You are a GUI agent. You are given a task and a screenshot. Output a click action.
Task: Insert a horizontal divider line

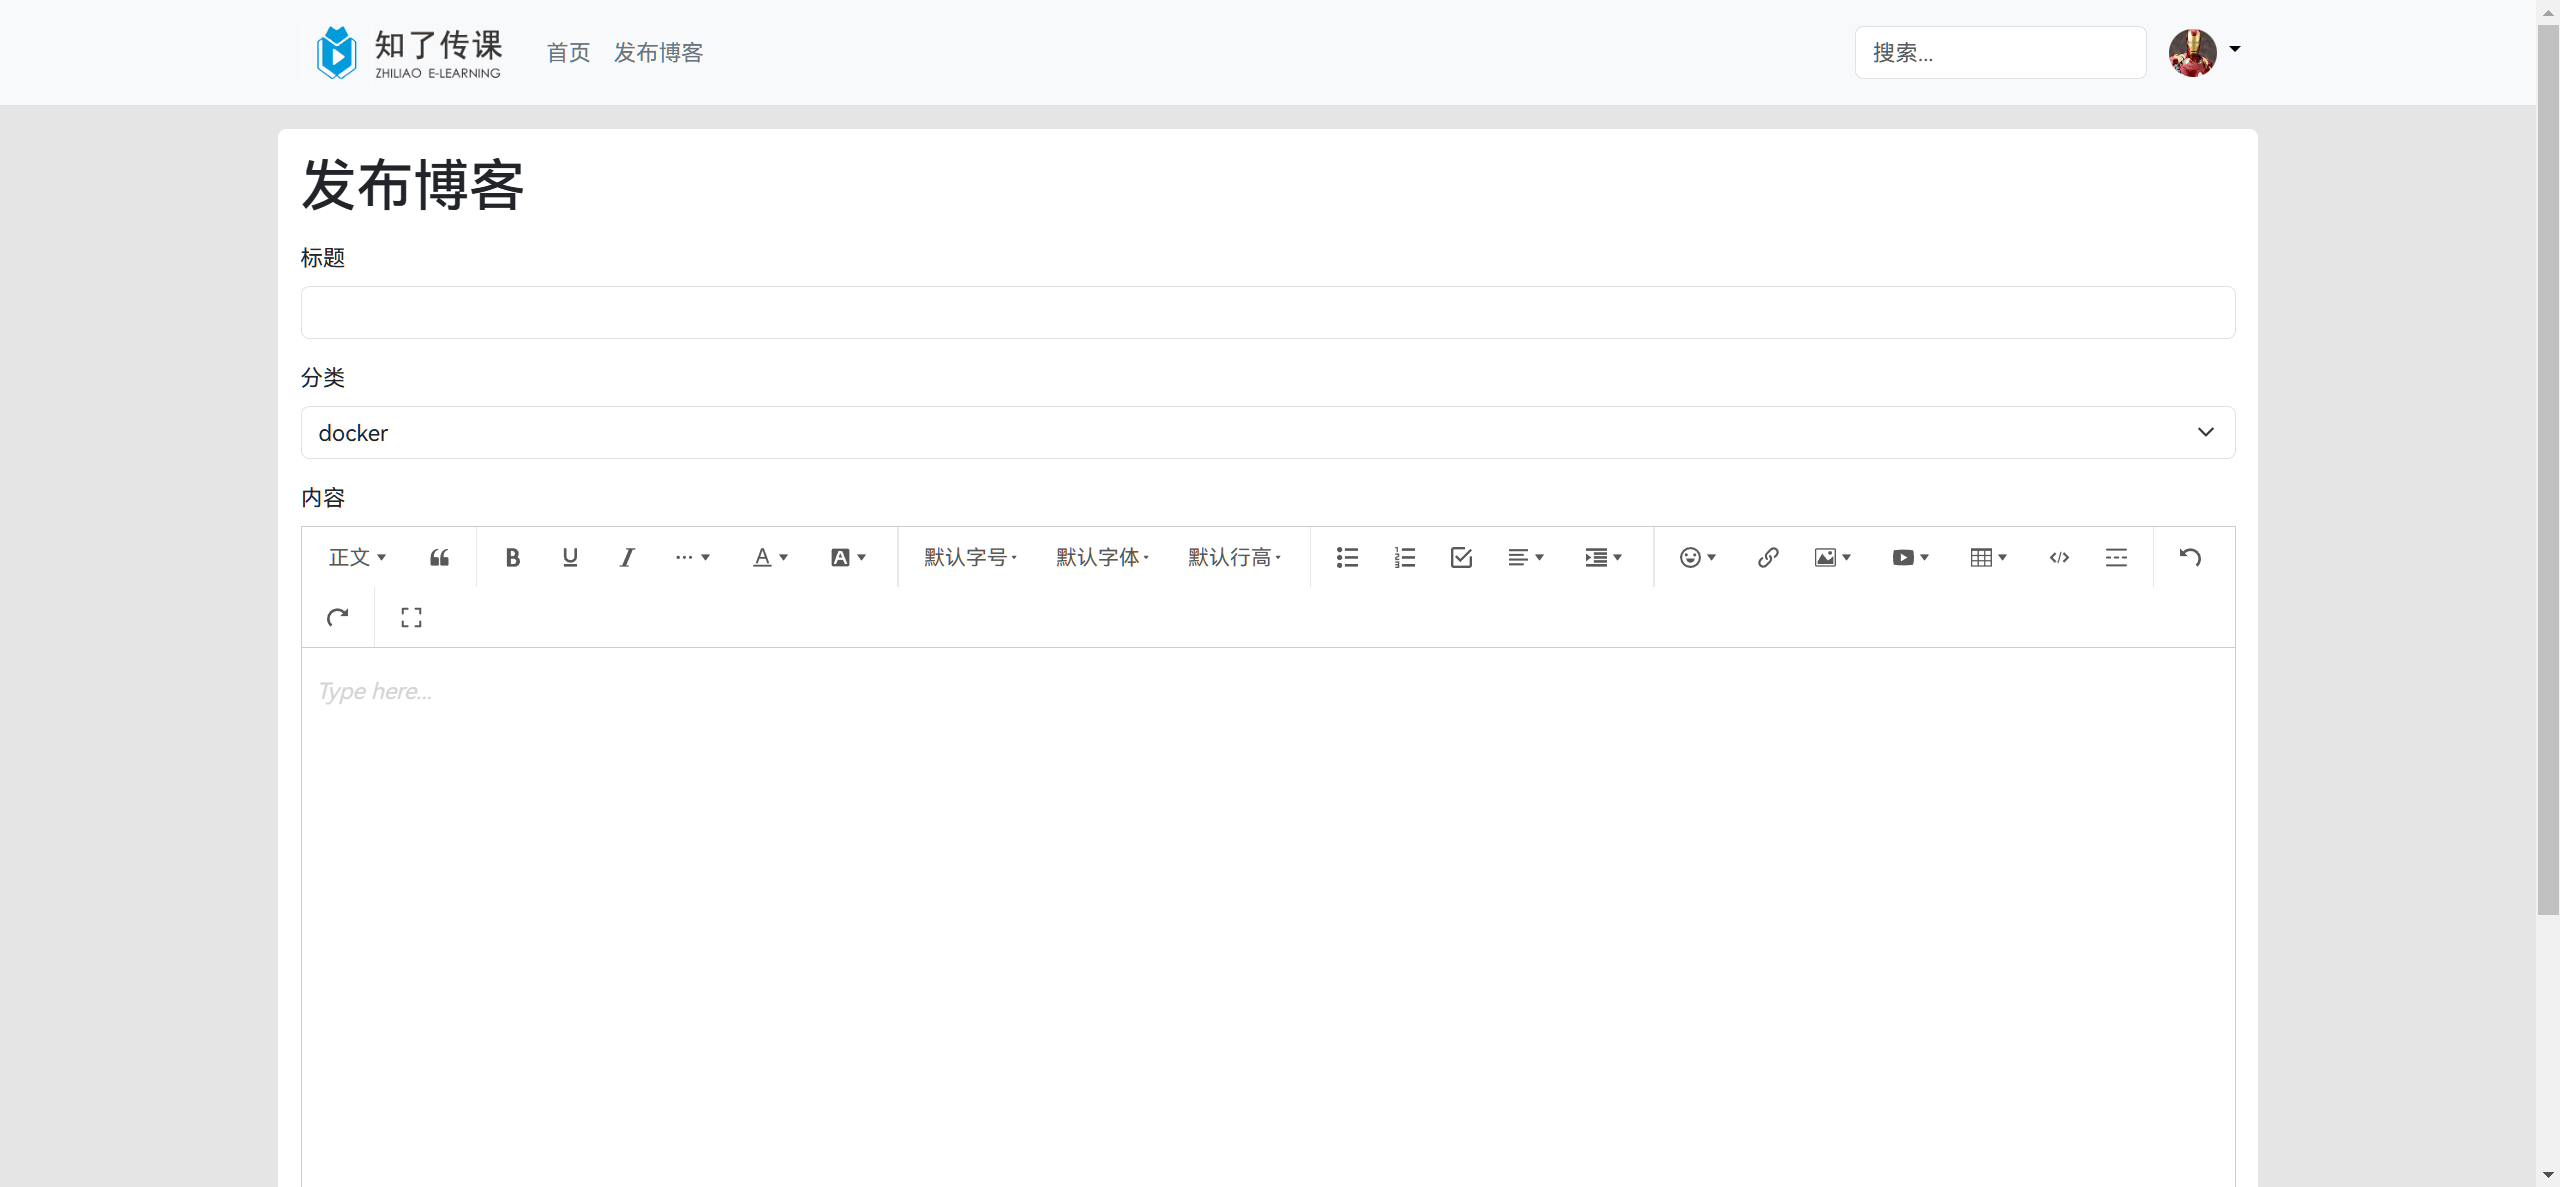click(x=2116, y=557)
